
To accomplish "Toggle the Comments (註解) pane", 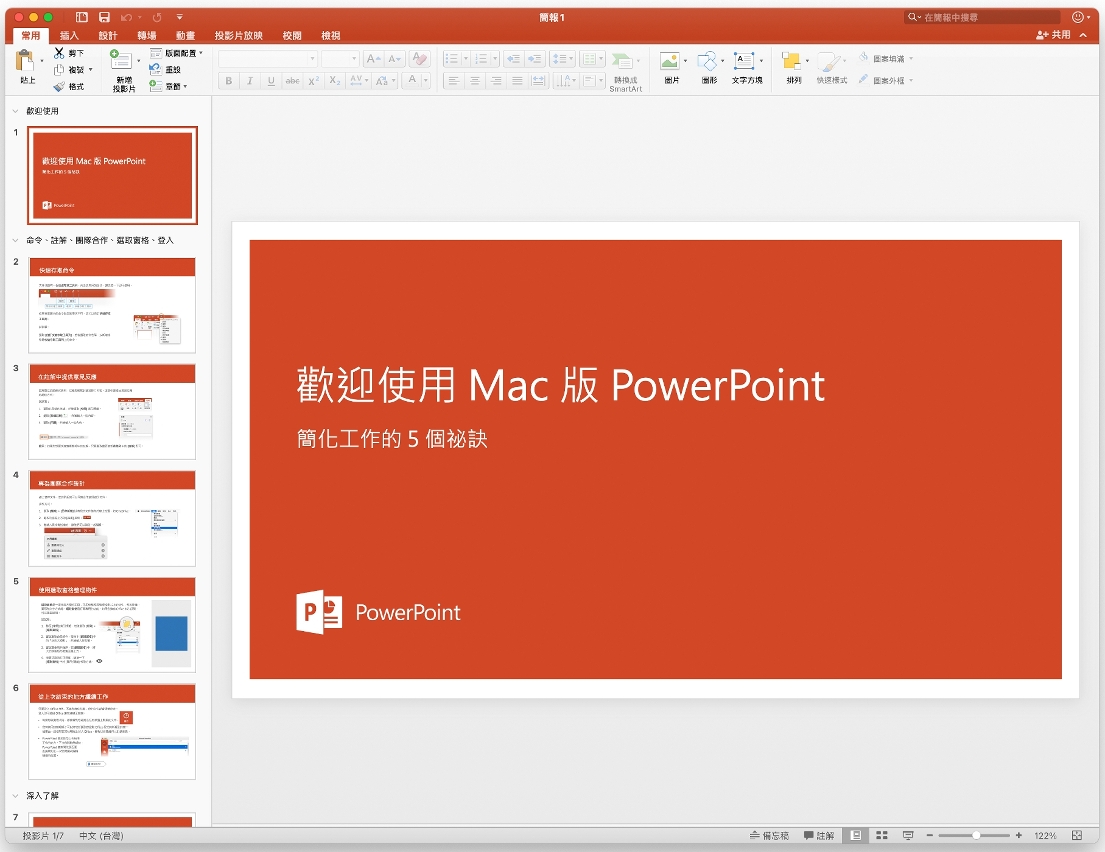I will click(x=819, y=835).
